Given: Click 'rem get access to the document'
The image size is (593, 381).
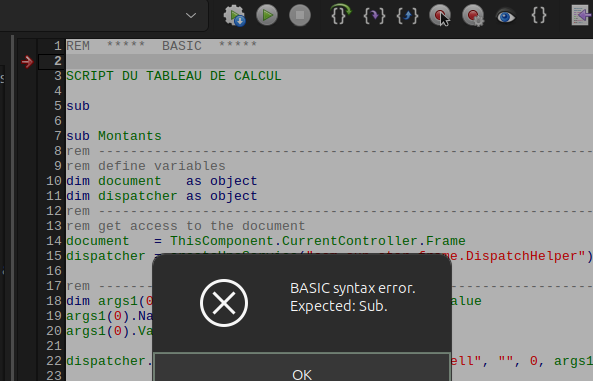Looking at the screenshot, I should [186, 226].
